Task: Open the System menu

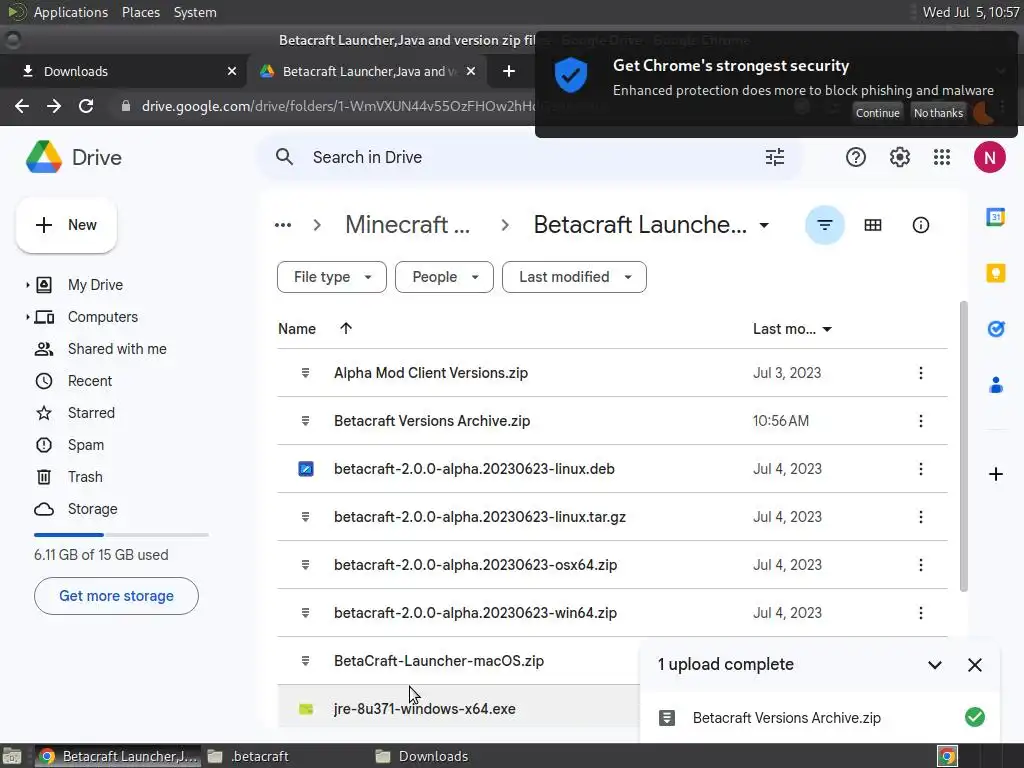Action: [x=195, y=12]
